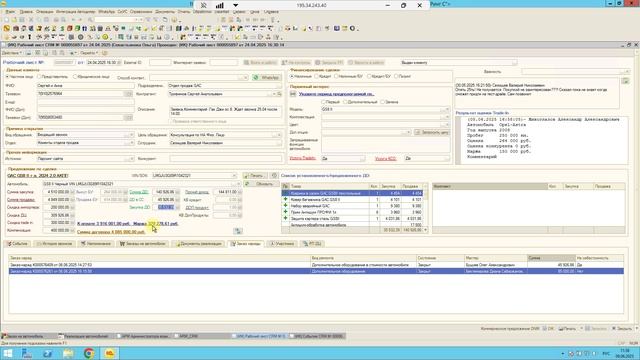Open the 1C application icon in the taskbar

(x=109, y=353)
